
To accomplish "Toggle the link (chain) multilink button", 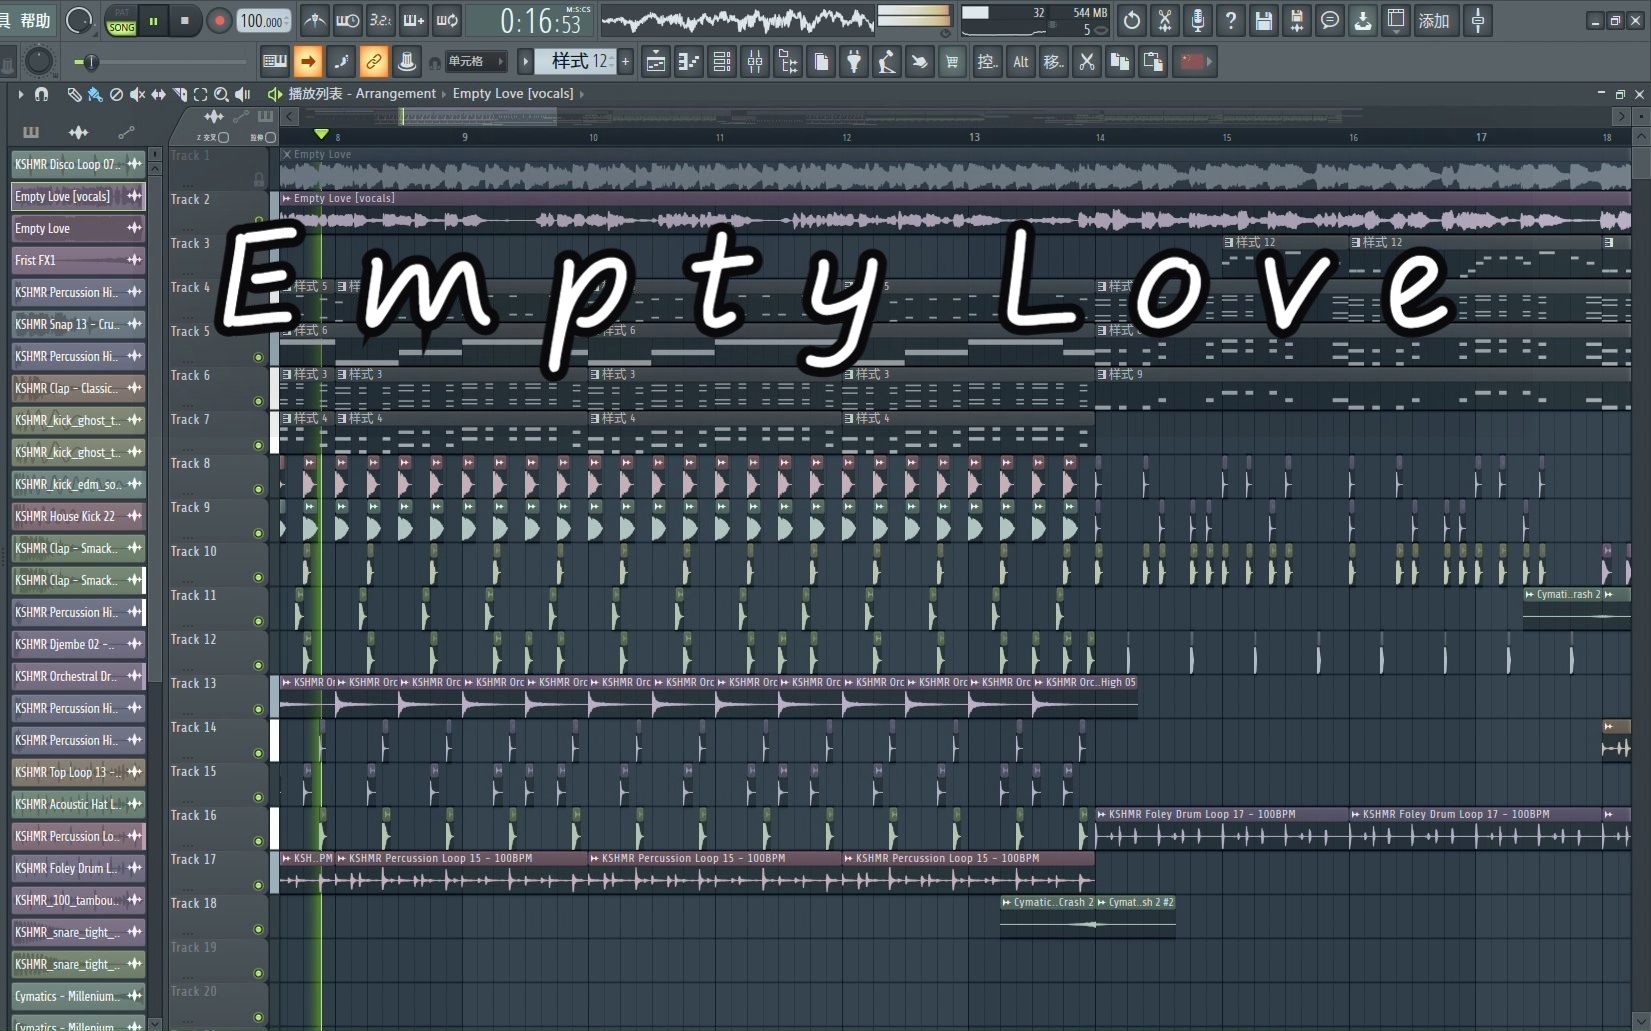I will click(x=373, y=62).
